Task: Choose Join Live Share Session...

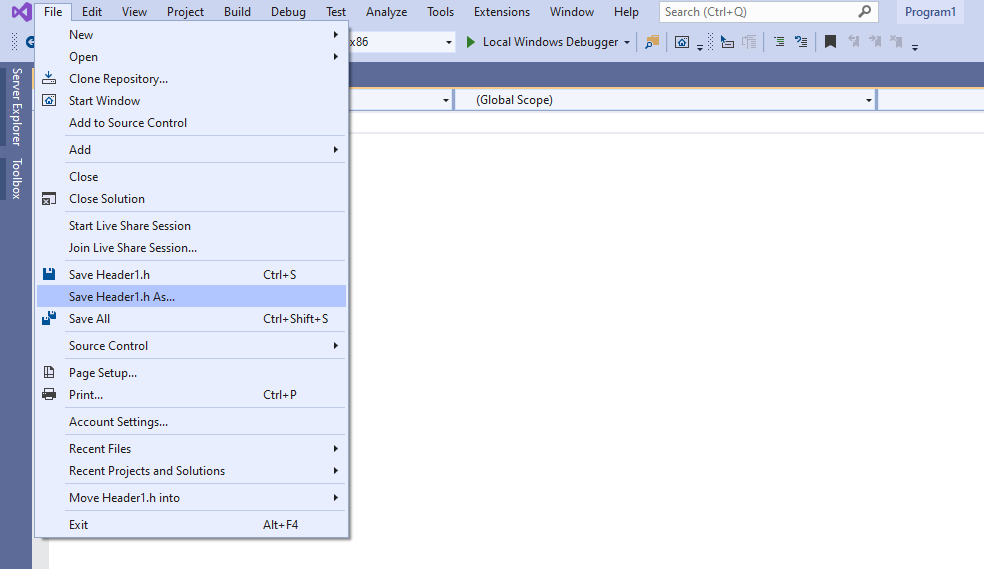Action: coord(191,247)
